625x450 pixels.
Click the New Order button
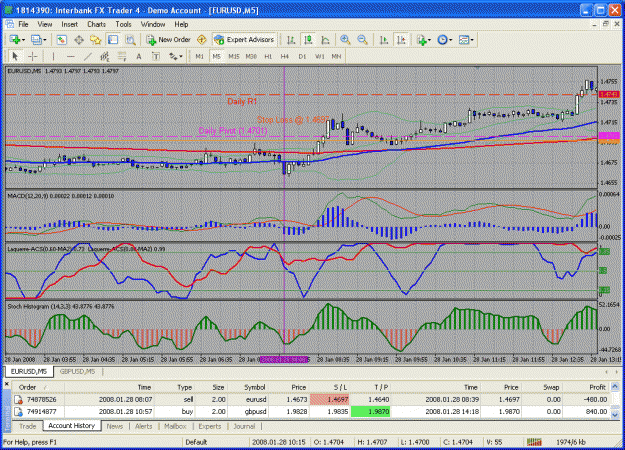(169, 40)
